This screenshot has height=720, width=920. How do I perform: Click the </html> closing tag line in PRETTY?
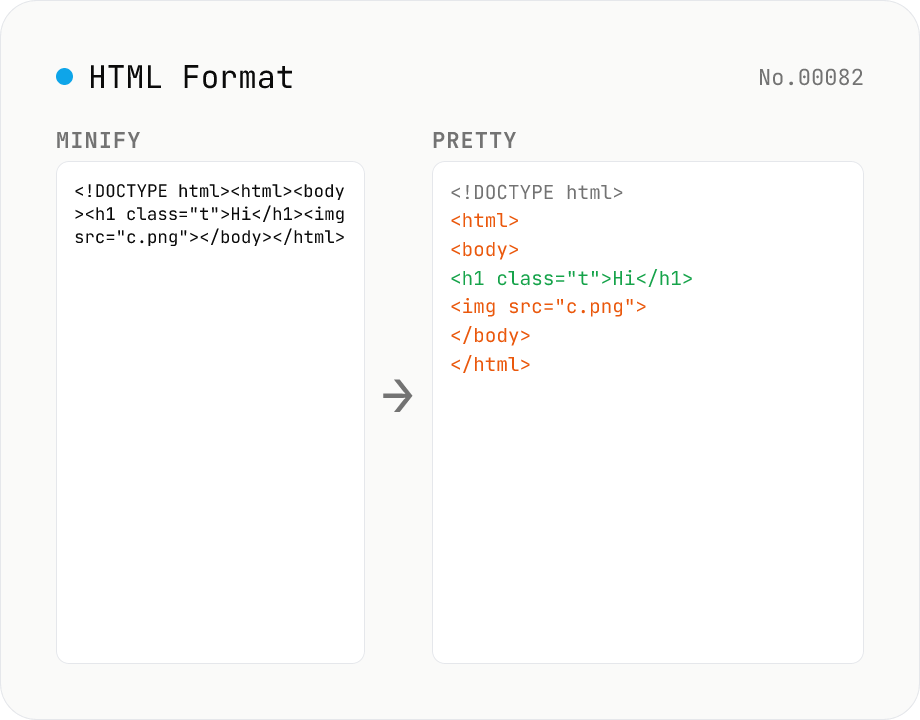point(491,364)
